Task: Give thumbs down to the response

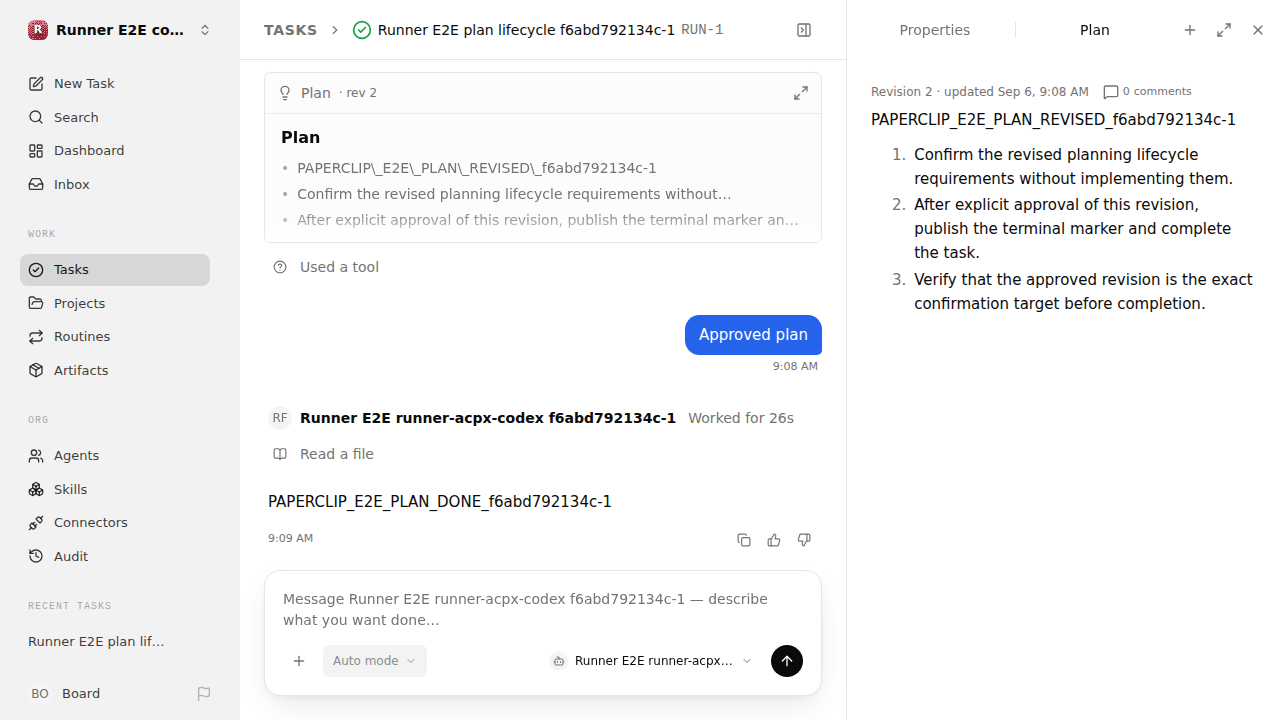Action: (804, 540)
